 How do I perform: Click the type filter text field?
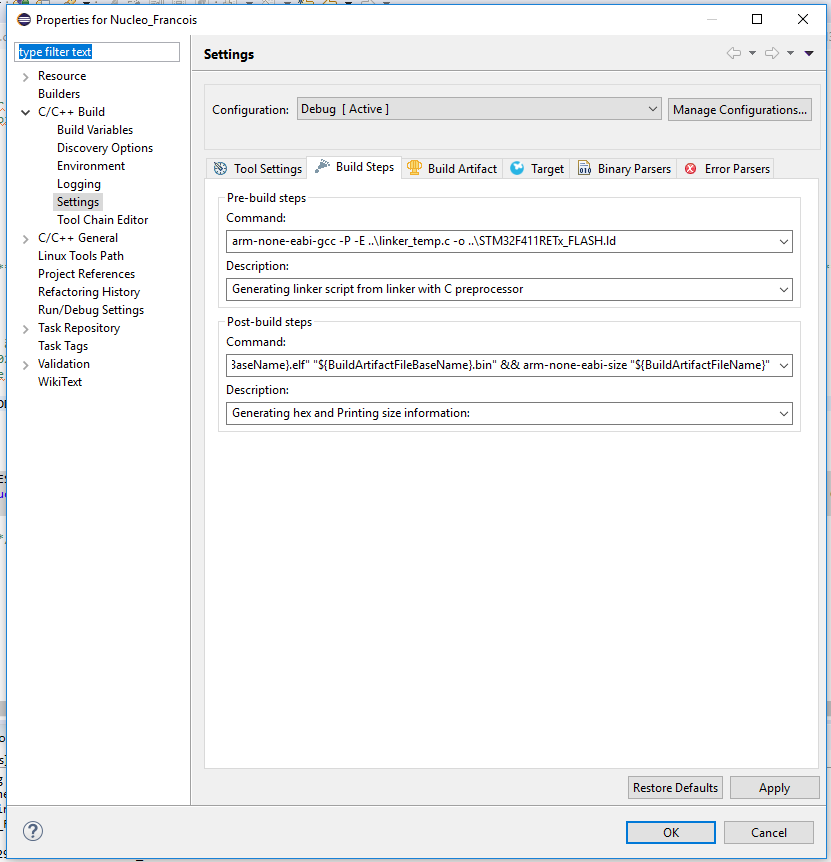pyautogui.click(x=97, y=52)
